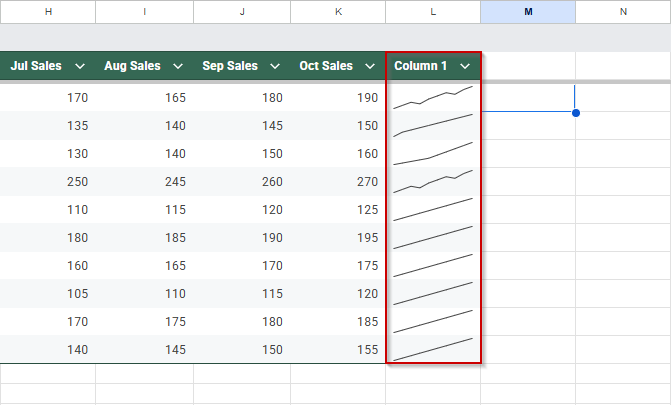Select the cell with value 155

coord(338,349)
